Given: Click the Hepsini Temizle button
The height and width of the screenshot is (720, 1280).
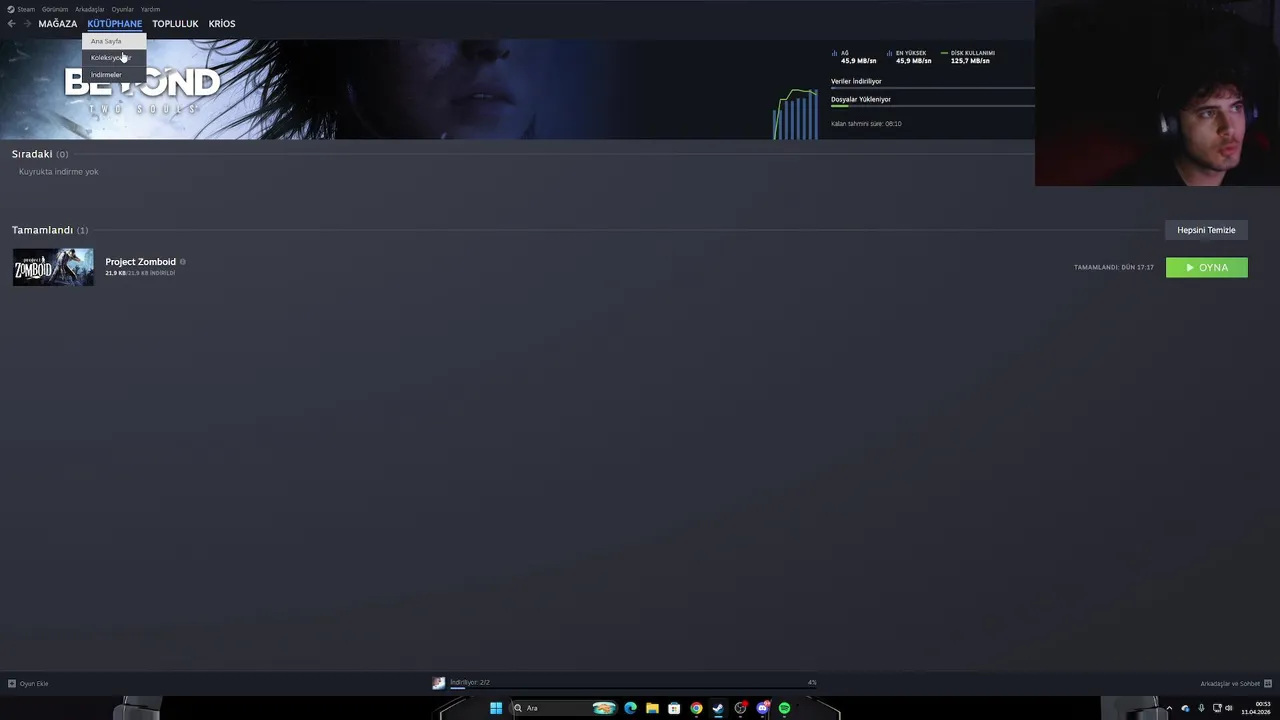Looking at the screenshot, I should coord(1206,230).
